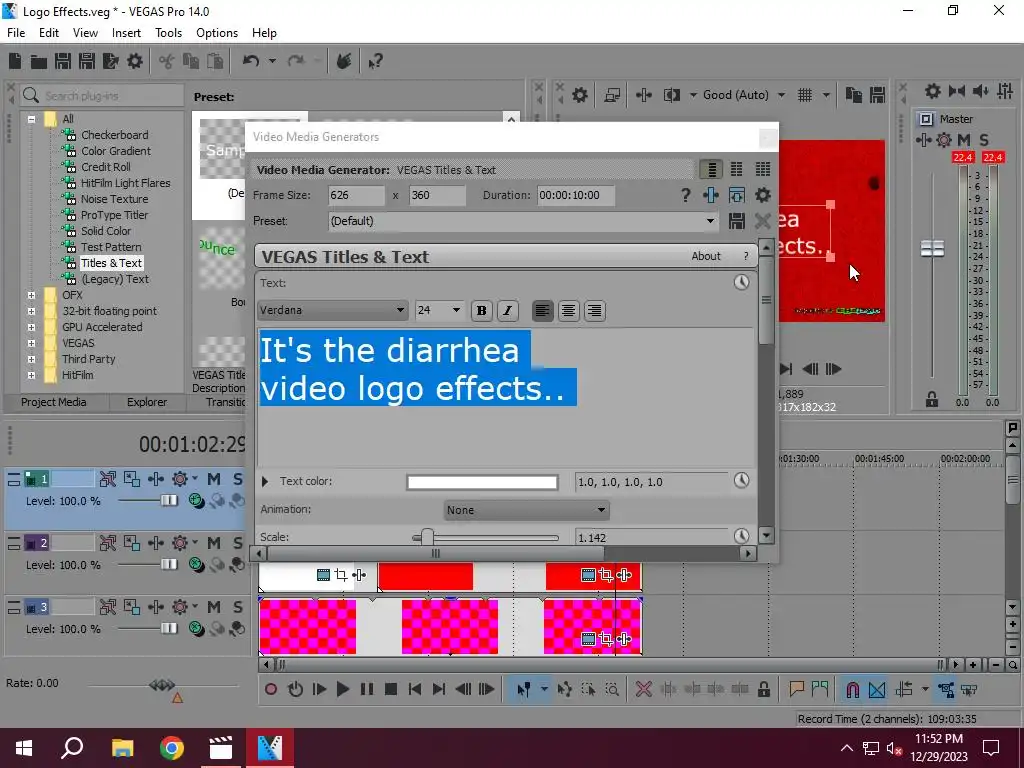Mute Track 1 with M button
1024x768 pixels.
[x=214, y=479]
